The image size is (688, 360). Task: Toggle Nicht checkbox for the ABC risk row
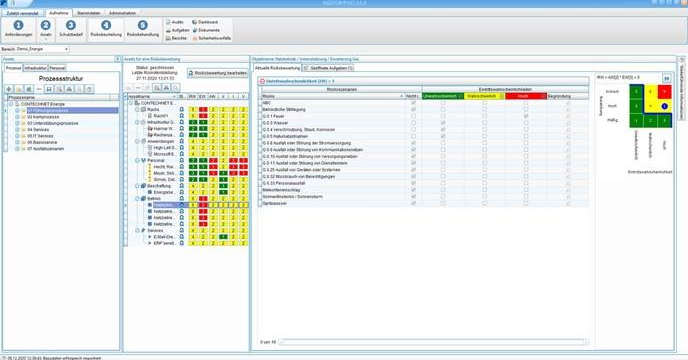pyautogui.click(x=413, y=103)
